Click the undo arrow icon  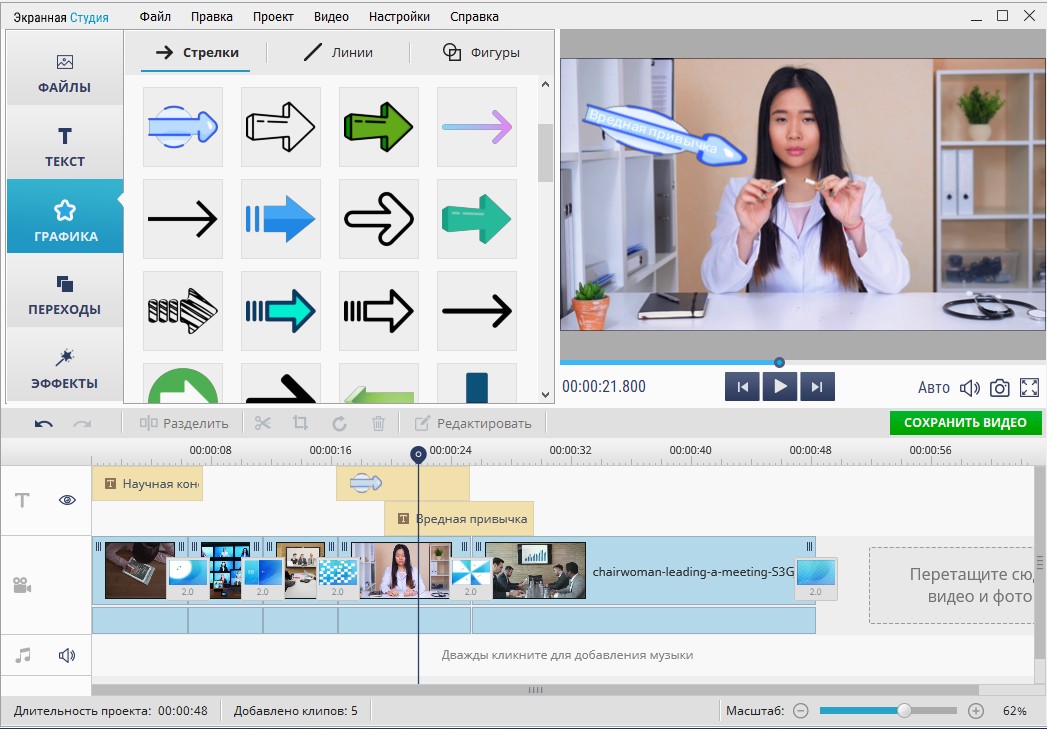tap(44, 424)
